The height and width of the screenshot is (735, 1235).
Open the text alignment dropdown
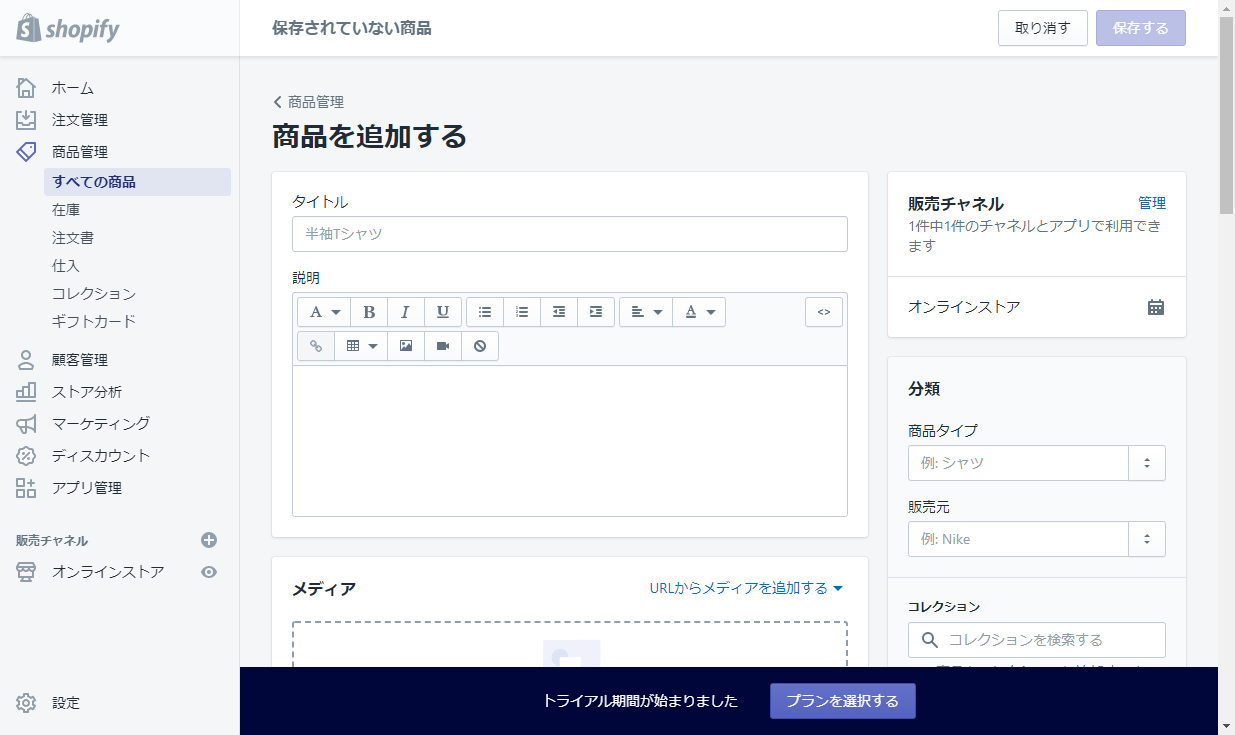[646, 312]
